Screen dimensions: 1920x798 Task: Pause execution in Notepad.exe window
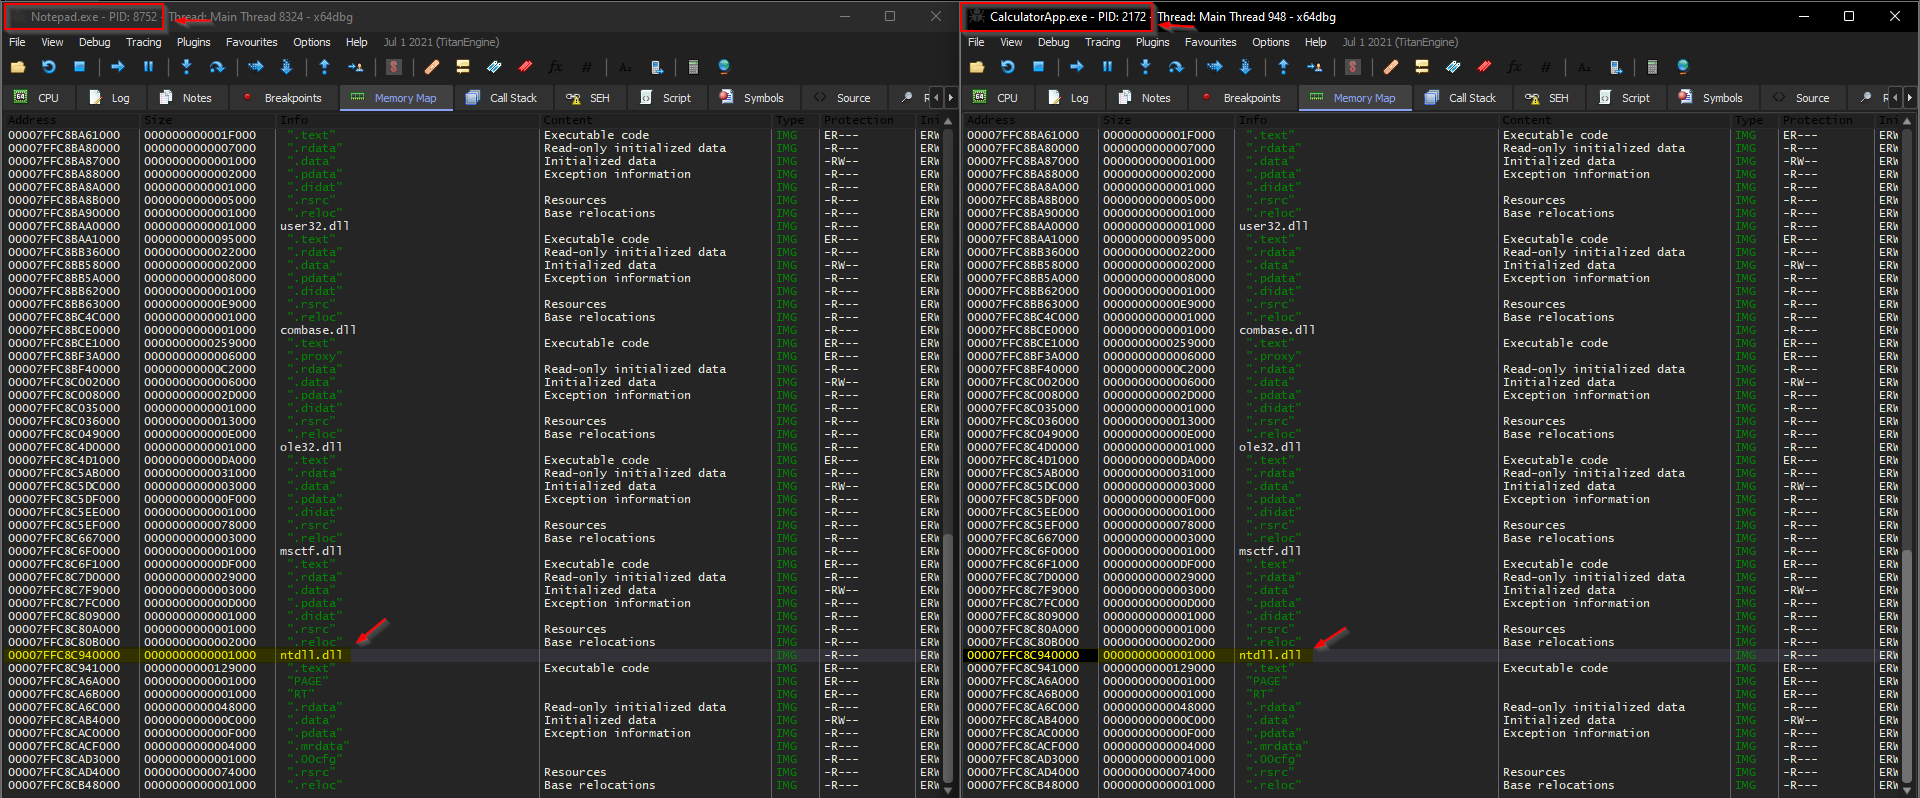148,67
